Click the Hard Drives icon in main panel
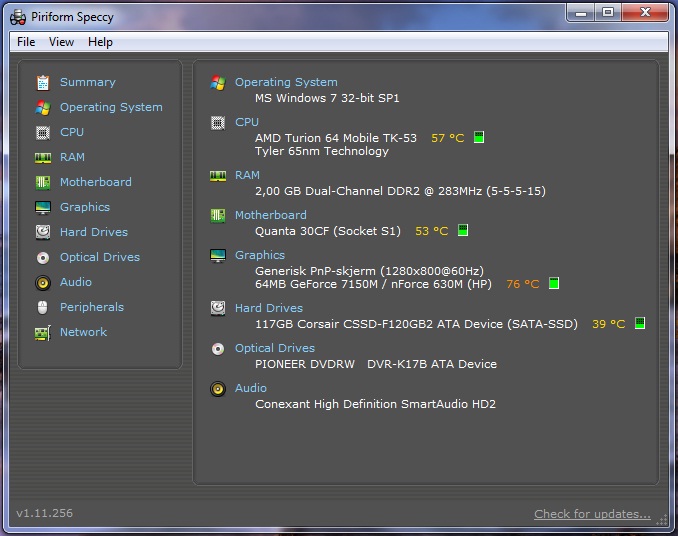 218,308
